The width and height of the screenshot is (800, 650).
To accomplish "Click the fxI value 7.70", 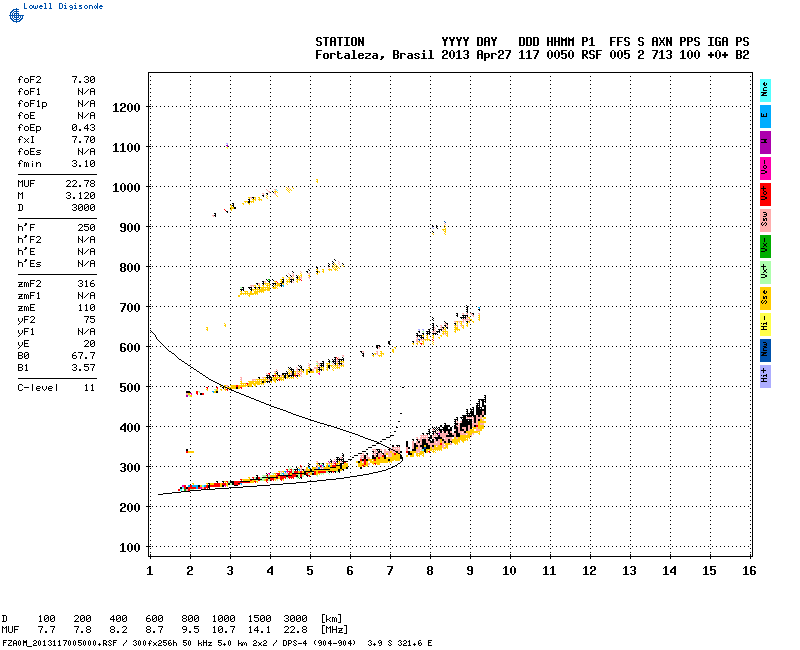I will pos(83,140).
